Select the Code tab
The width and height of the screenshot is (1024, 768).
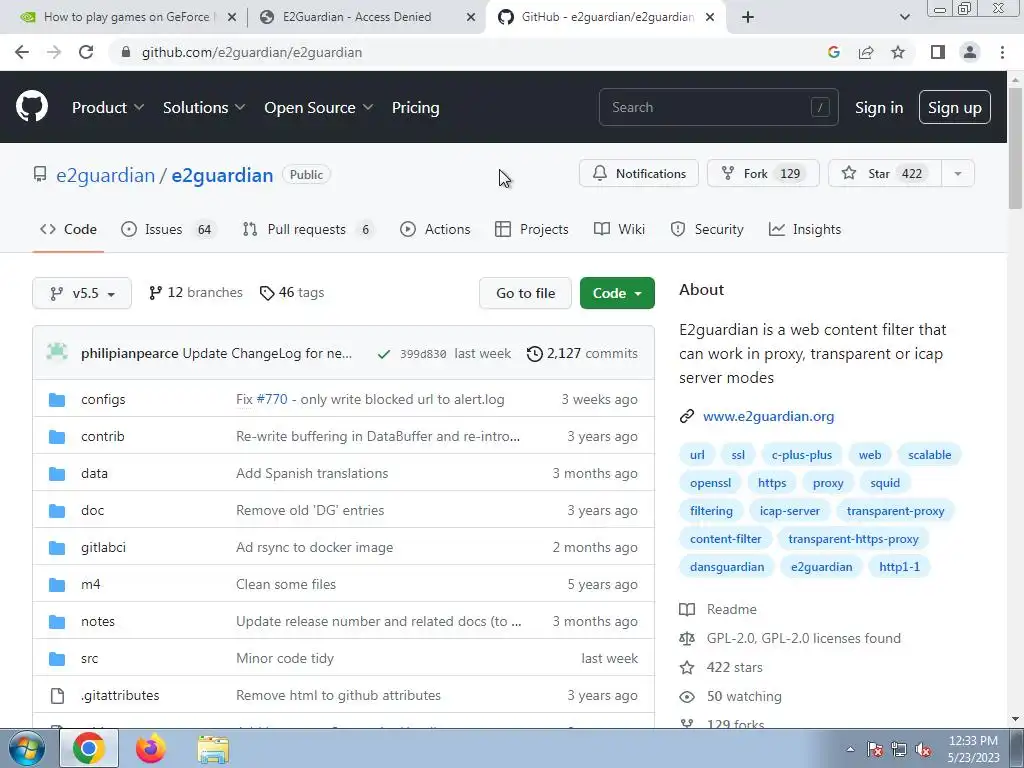point(68,229)
